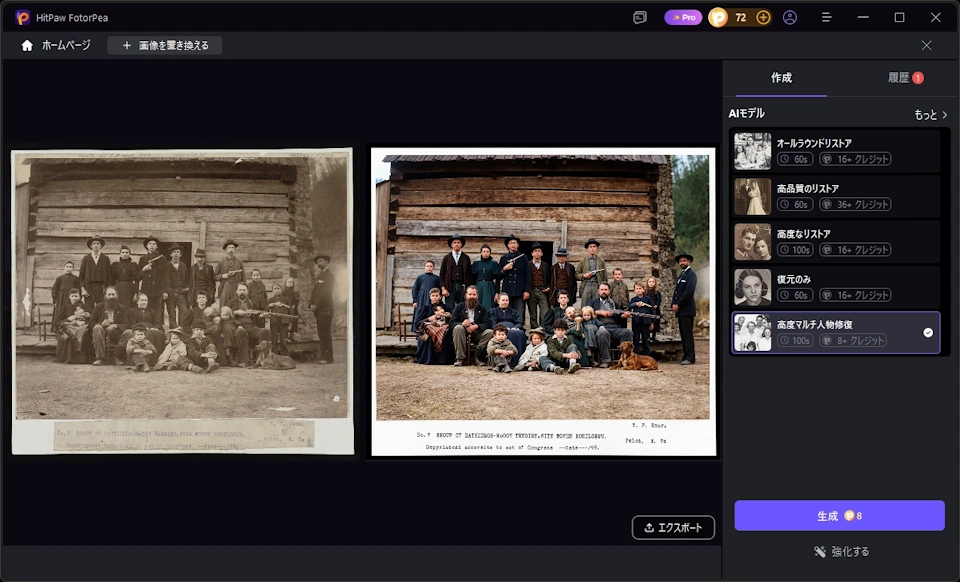
Task: Click the 生成 generate button
Action: tap(839, 515)
